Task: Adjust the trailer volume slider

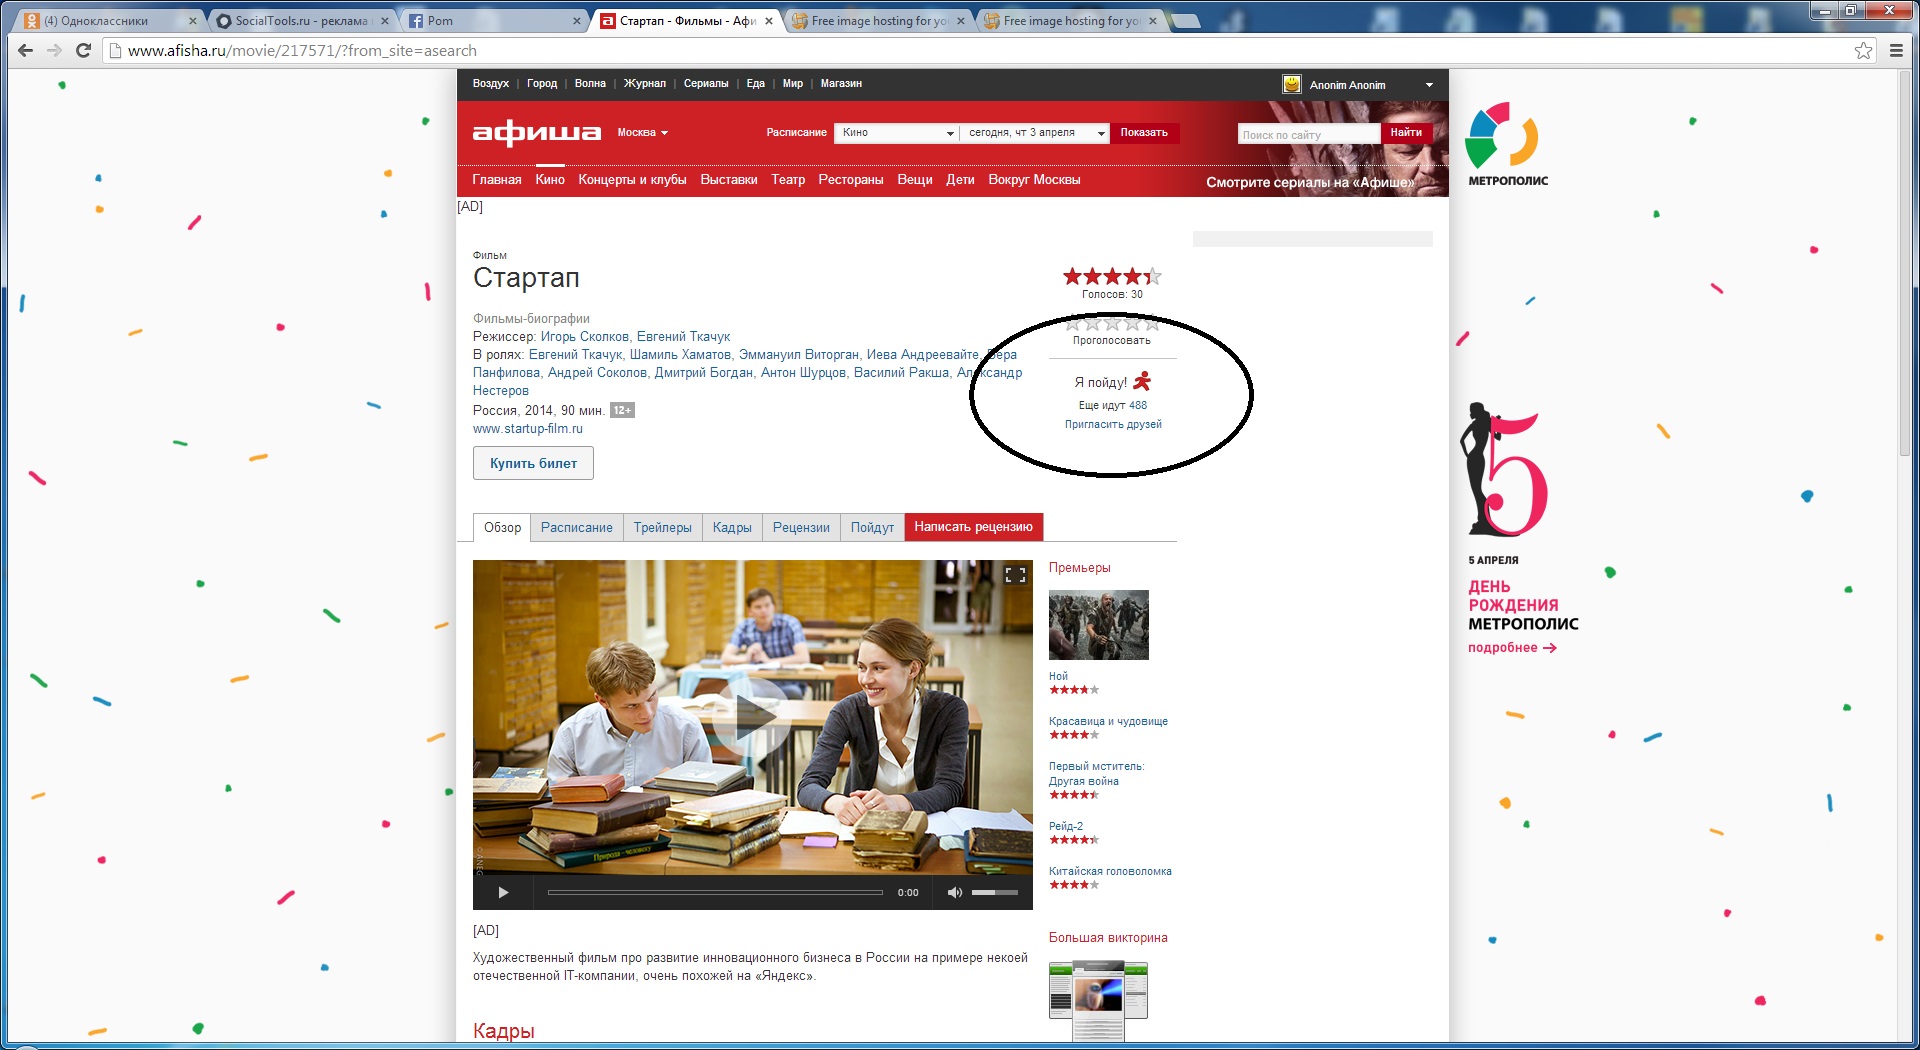Action: pyautogui.click(x=995, y=893)
